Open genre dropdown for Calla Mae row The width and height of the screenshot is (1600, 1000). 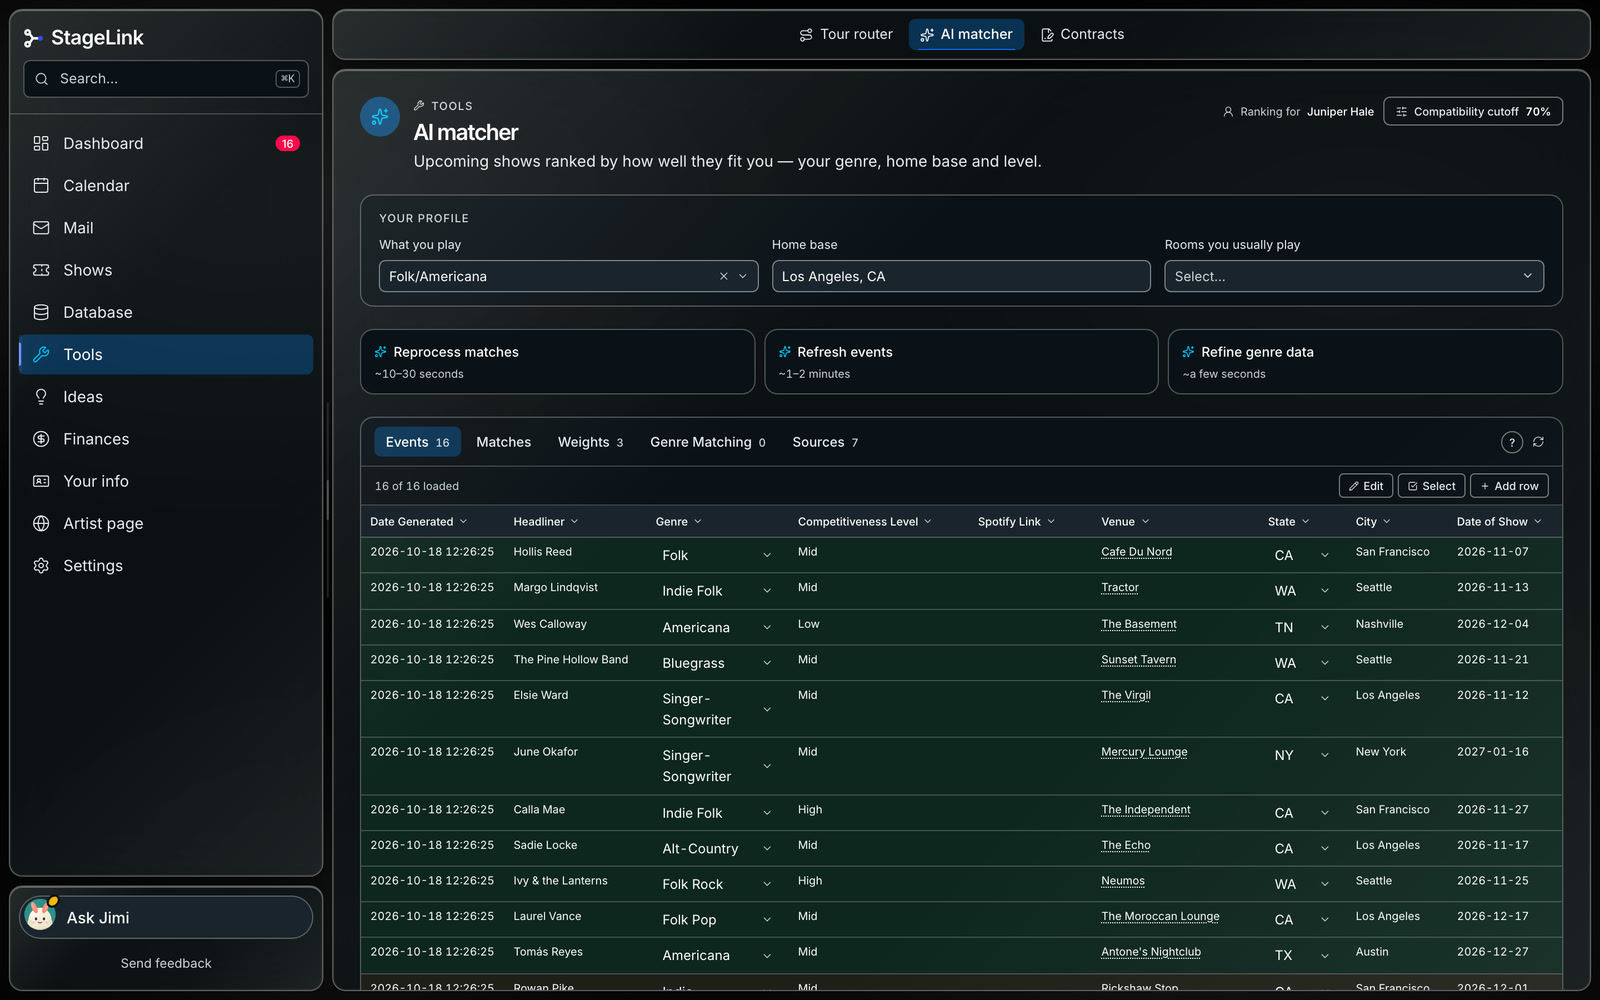pos(767,813)
